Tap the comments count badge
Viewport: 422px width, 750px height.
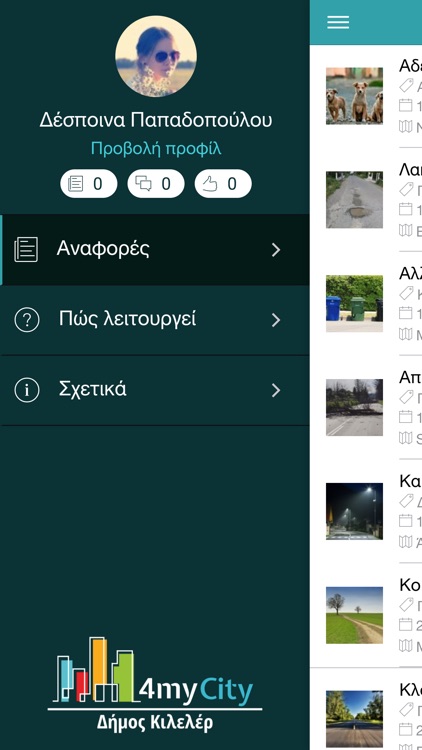tap(156, 184)
